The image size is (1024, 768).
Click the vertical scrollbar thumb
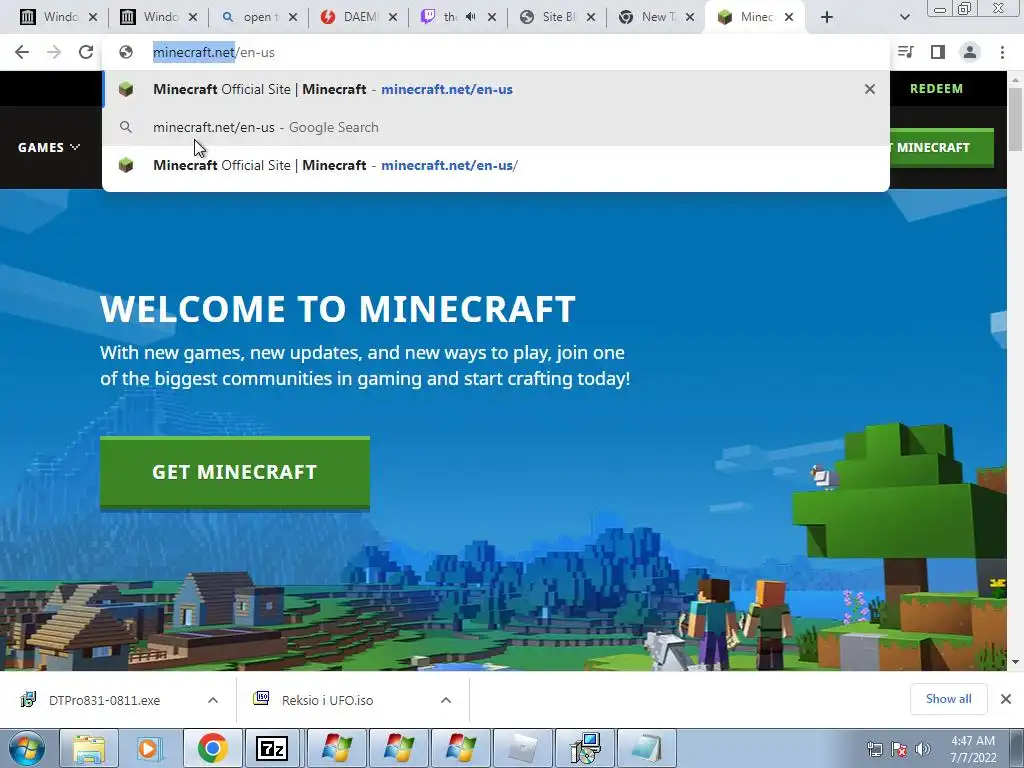point(1015,118)
